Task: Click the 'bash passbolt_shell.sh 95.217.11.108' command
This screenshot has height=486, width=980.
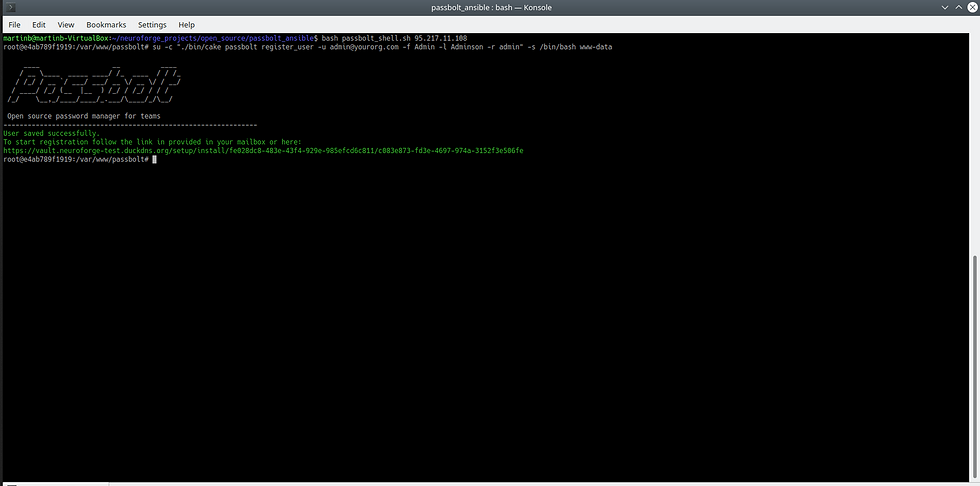Action: [x=394, y=38]
